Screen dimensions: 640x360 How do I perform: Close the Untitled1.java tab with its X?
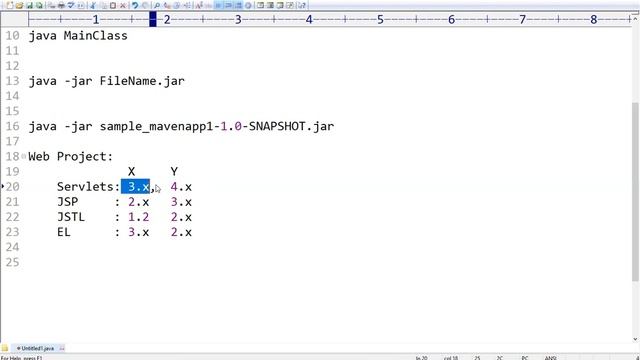pyautogui.click(x=62, y=348)
